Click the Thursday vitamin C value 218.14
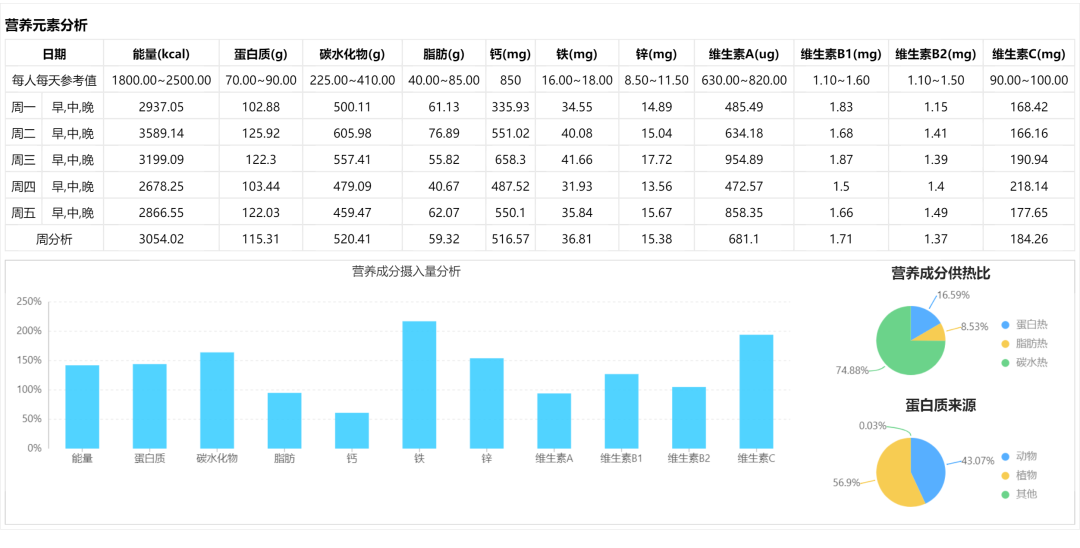 pyautogui.click(x=1028, y=186)
